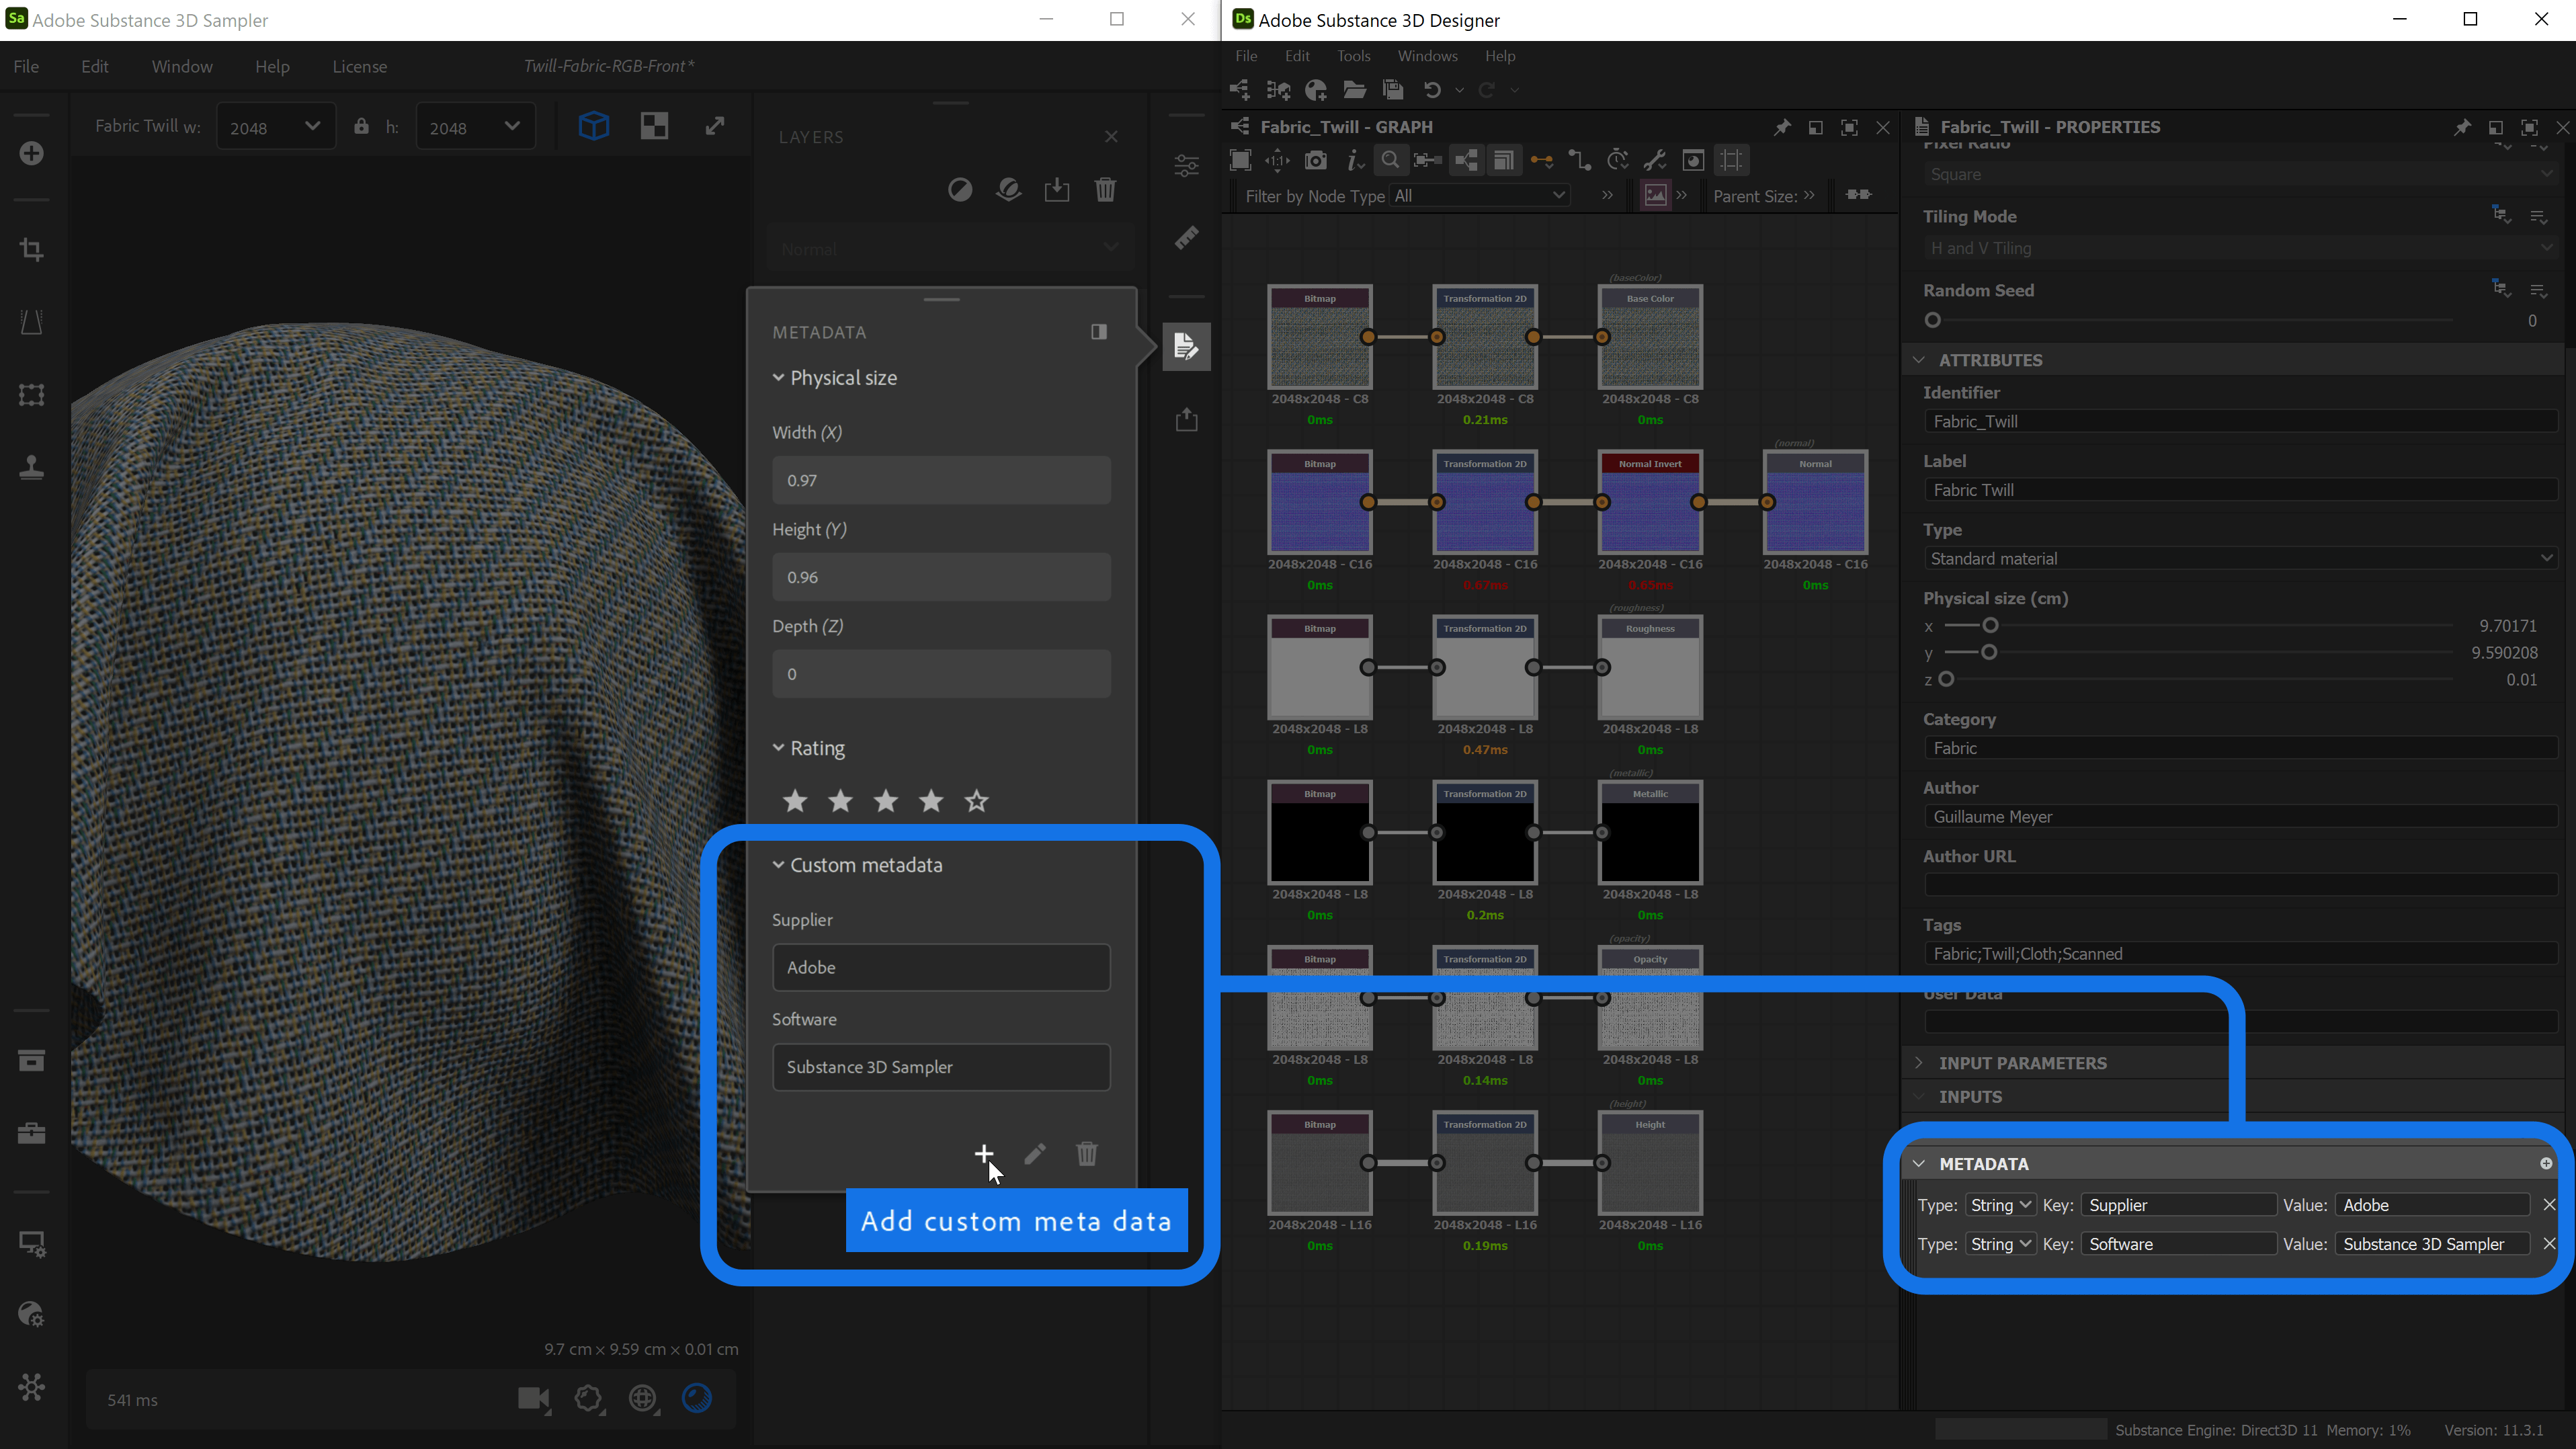Remove Software metadata row in Designer
The image size is (2576, 1449).
coord(2548,1243)
